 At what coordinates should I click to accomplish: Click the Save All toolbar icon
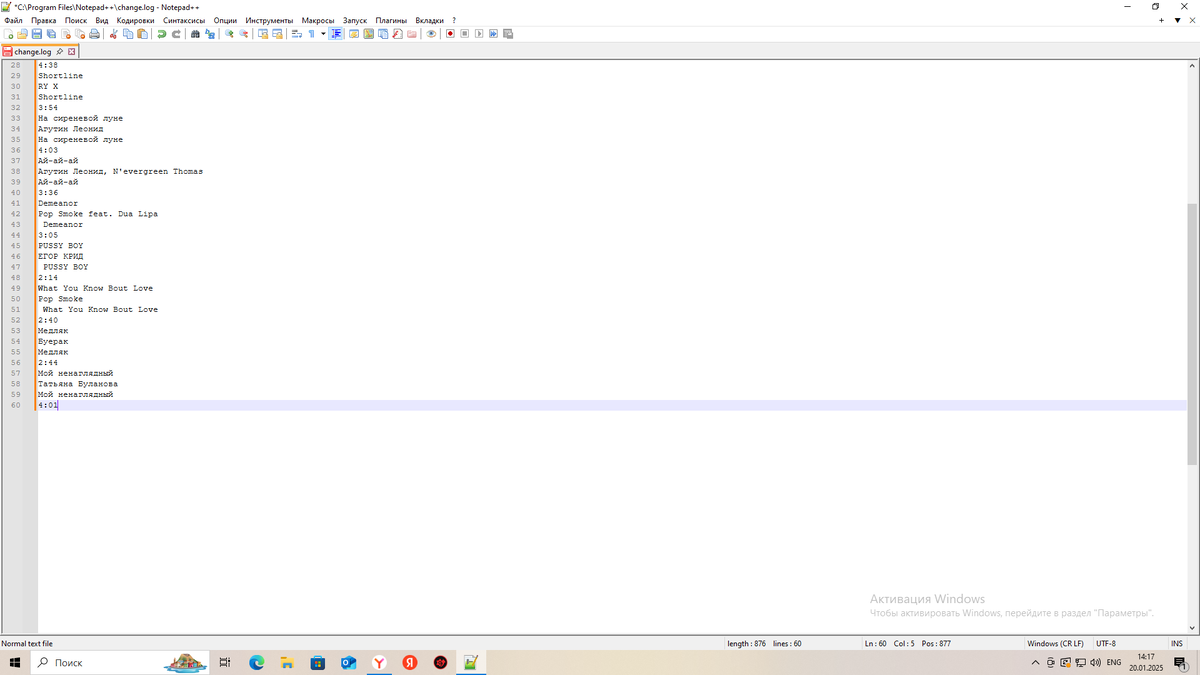[51, 34]
